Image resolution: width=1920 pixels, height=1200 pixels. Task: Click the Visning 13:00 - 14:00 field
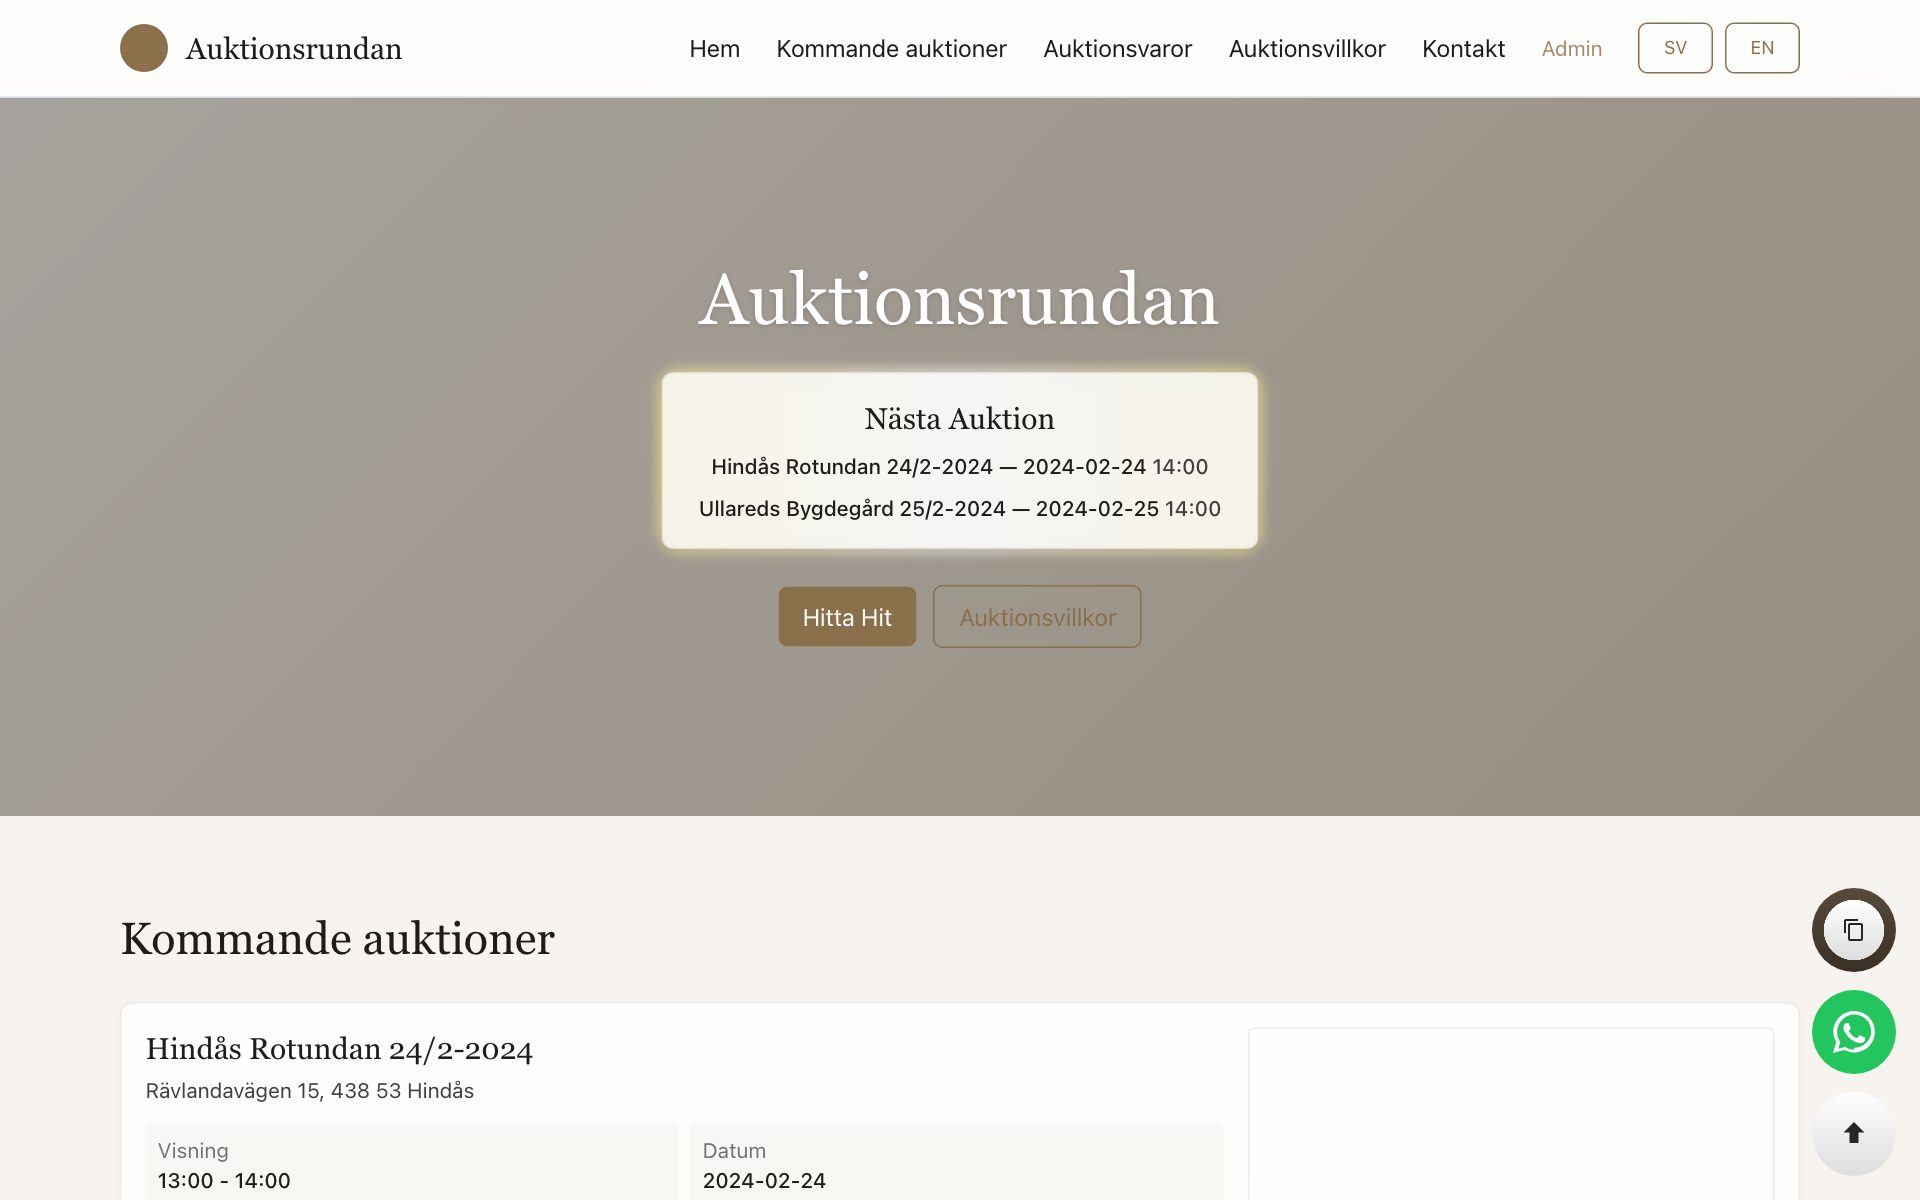[411, 1163]
